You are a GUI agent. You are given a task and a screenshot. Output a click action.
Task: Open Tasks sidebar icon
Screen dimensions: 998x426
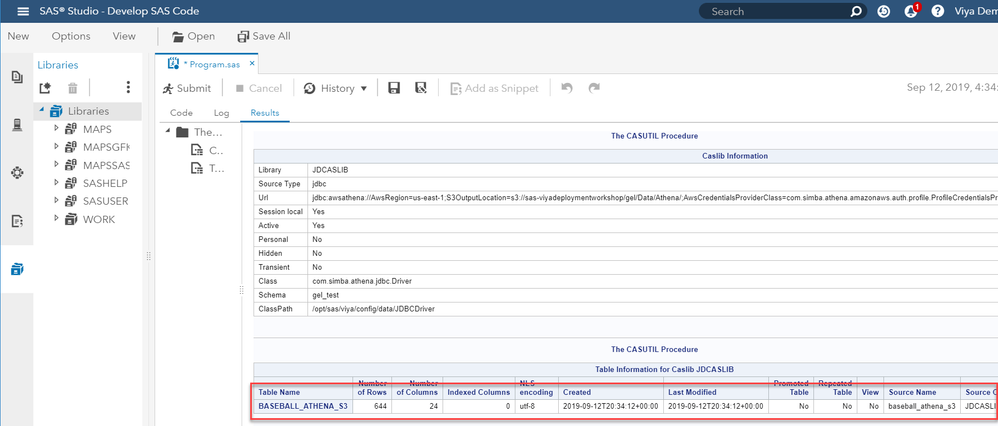point(17,173)
